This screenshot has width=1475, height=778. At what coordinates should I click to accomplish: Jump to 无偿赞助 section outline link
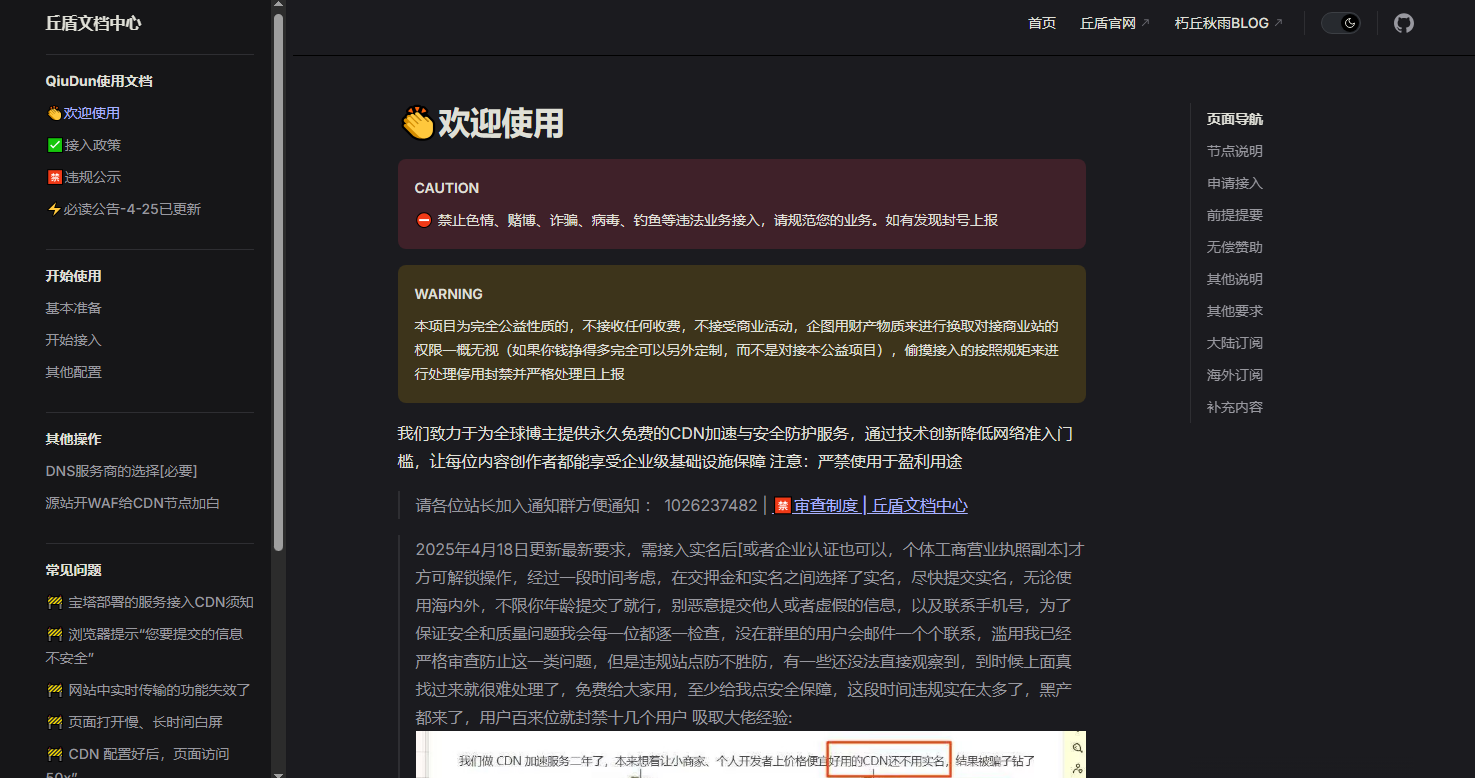[x=1234, y=247]
